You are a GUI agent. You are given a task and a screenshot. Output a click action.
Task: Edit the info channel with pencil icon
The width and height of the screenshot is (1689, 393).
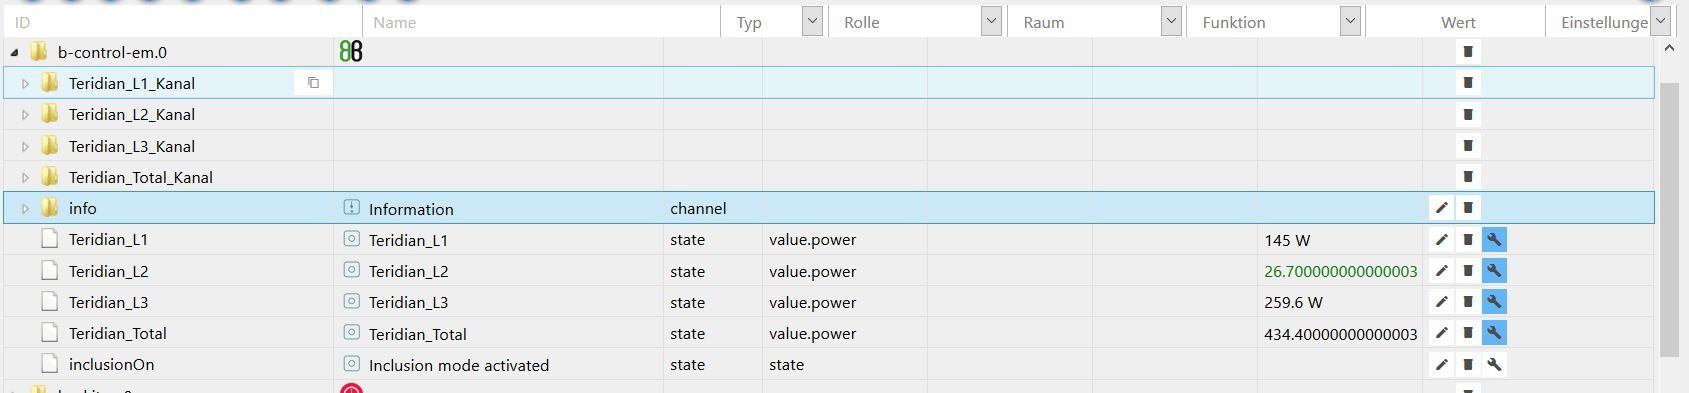pos(1441,208)
